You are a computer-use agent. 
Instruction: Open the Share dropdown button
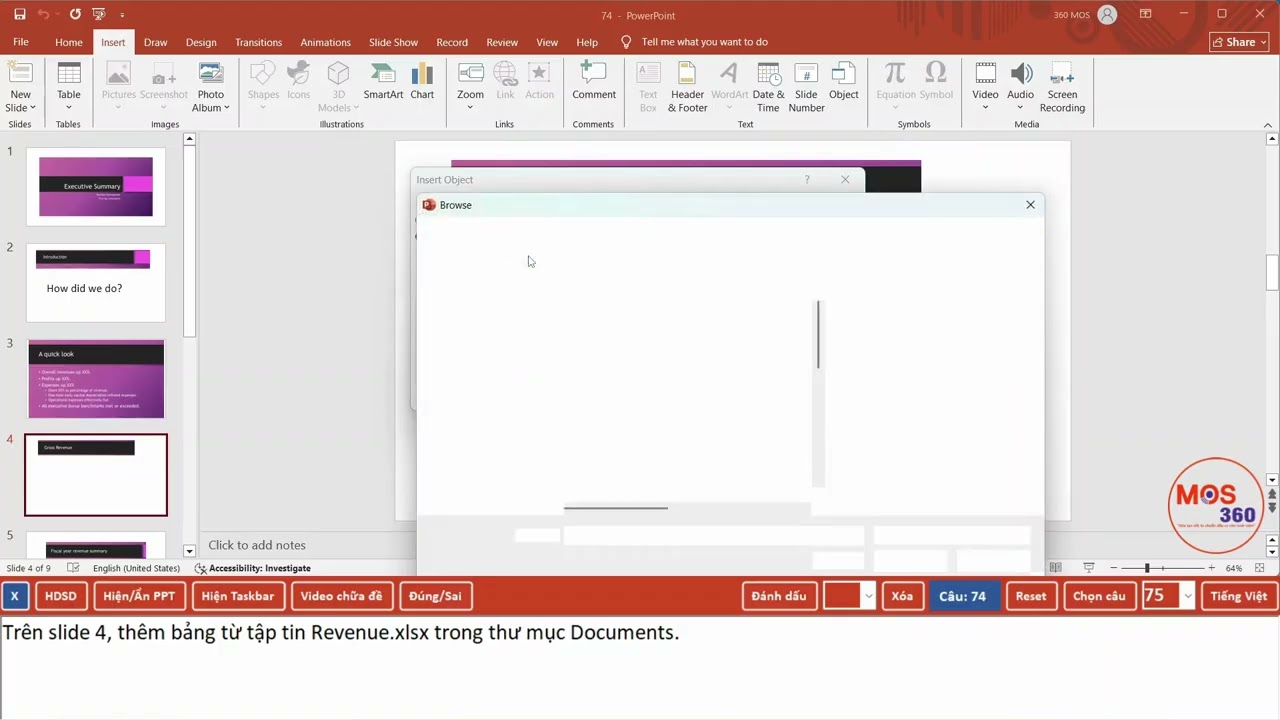[x=1238, y=42]
